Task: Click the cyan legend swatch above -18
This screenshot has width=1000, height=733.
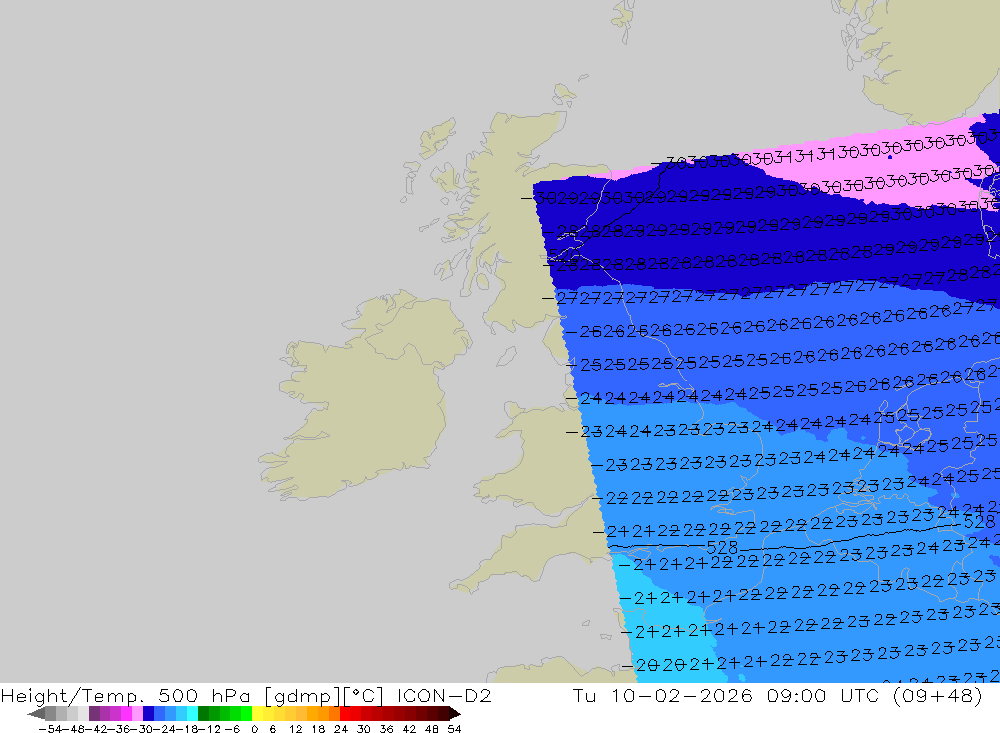Action: [192, 714]
